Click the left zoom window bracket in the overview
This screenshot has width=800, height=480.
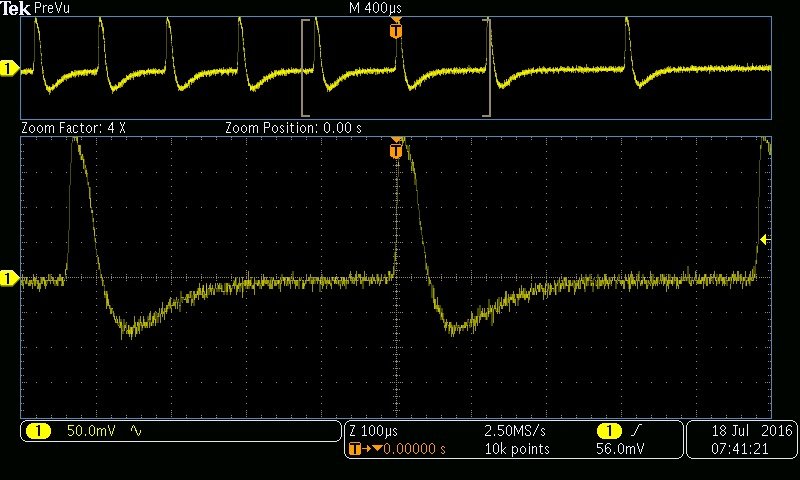point(304,68)
